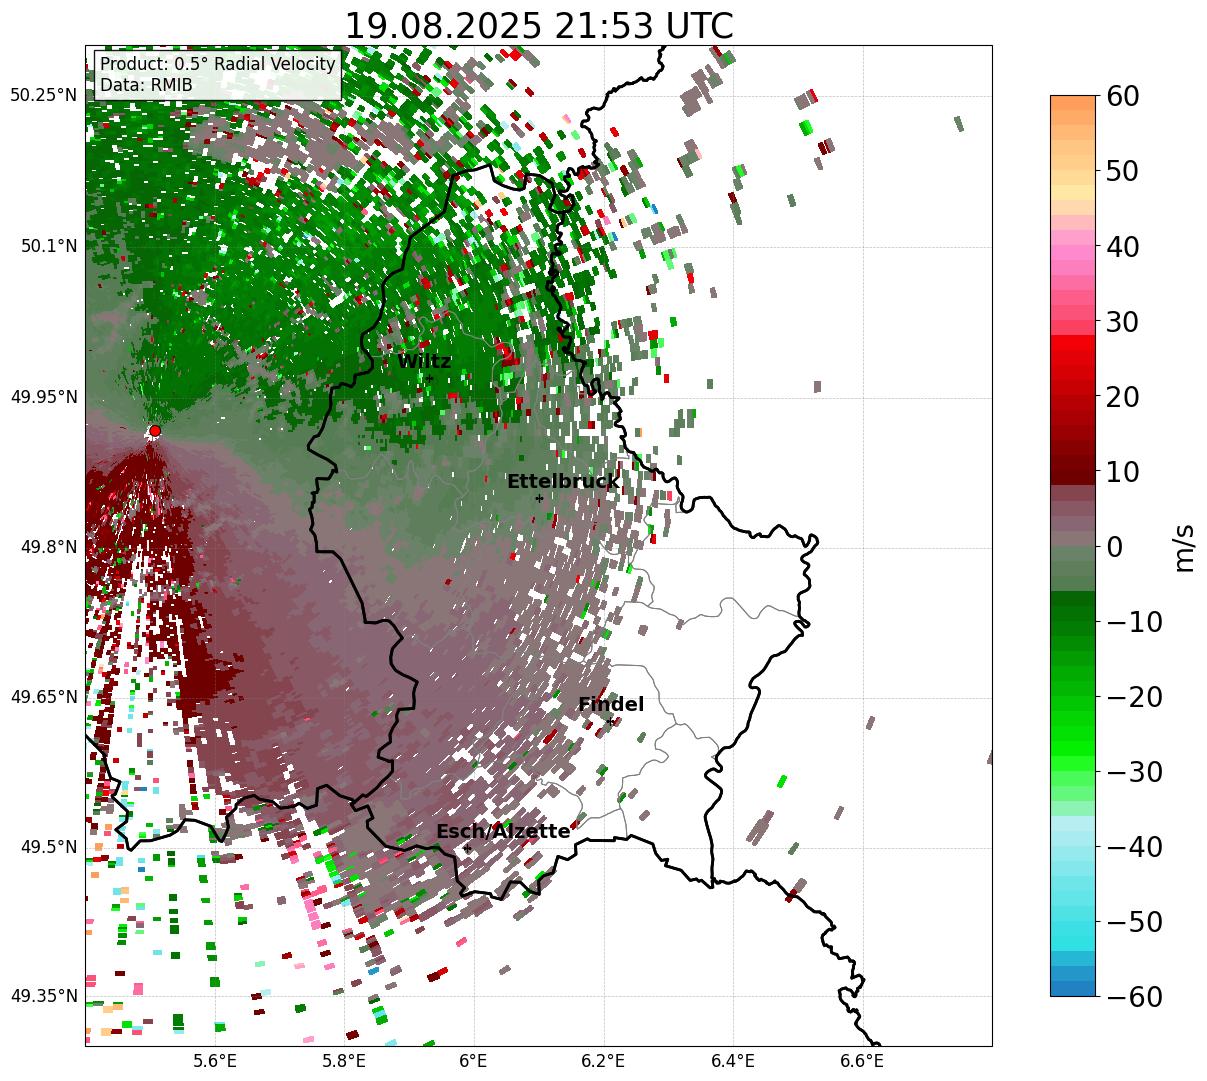The image size is (1207, 1081).
Task: Click the Findel location label
Action: click(611, 704)
